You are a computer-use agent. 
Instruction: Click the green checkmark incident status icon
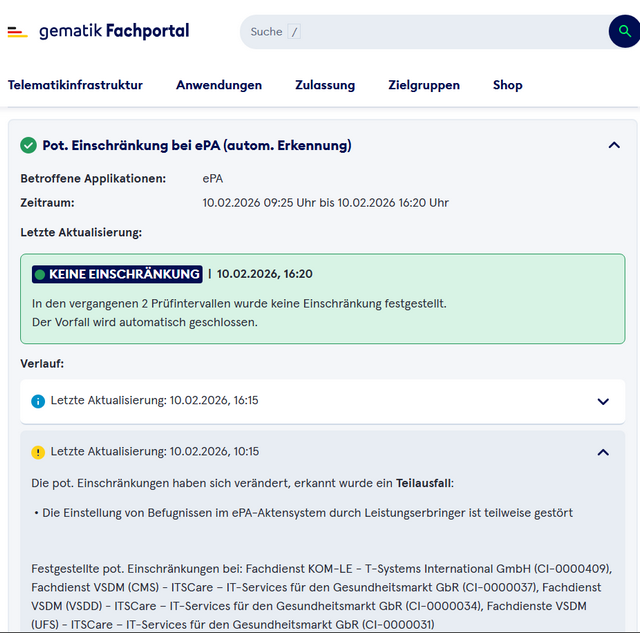29,146
